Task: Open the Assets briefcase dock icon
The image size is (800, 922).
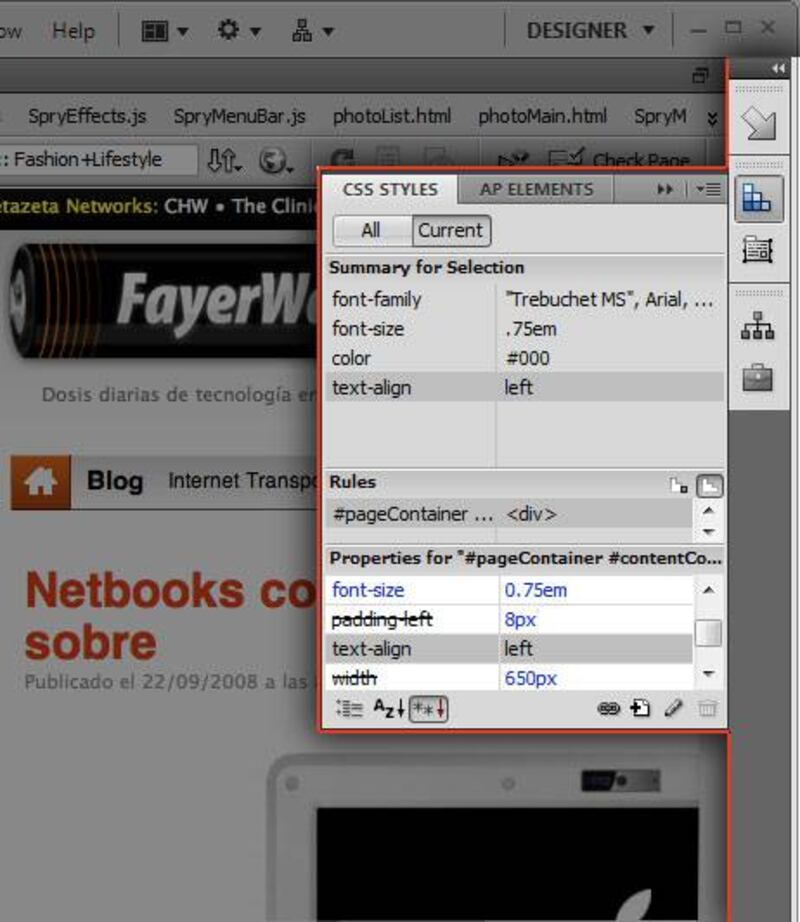Action: click(757, 377)
